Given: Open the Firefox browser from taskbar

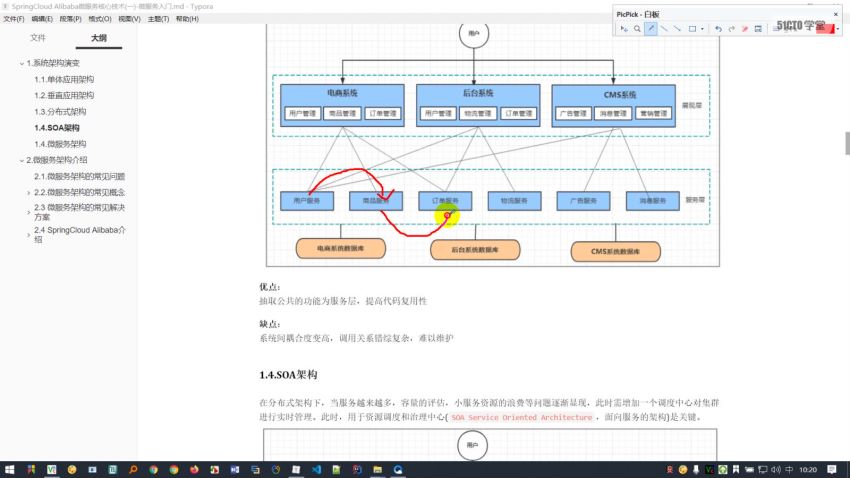Looking at the screenshot, I should point(194,469).
